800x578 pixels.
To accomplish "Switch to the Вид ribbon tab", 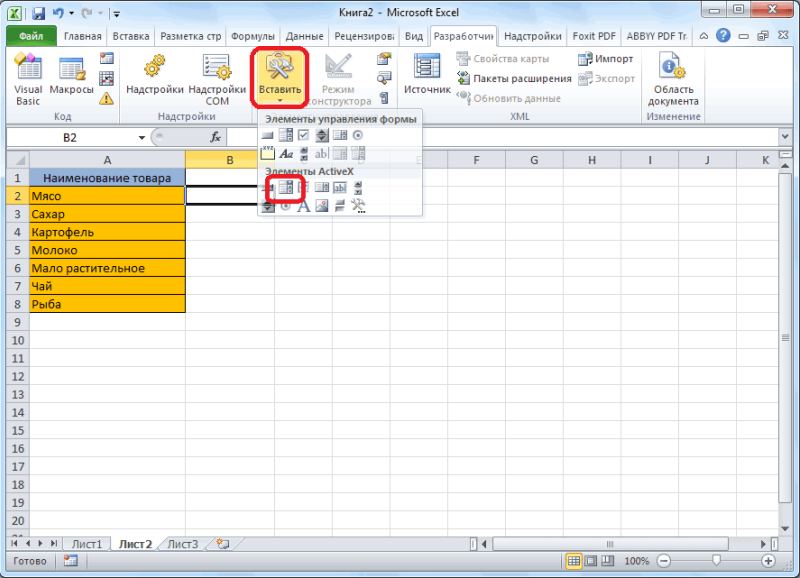I will (414, 36).
